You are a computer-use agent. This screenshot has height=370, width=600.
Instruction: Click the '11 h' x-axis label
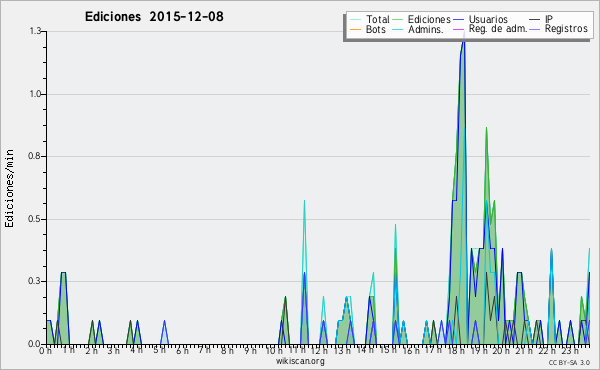tap(297, 350)
